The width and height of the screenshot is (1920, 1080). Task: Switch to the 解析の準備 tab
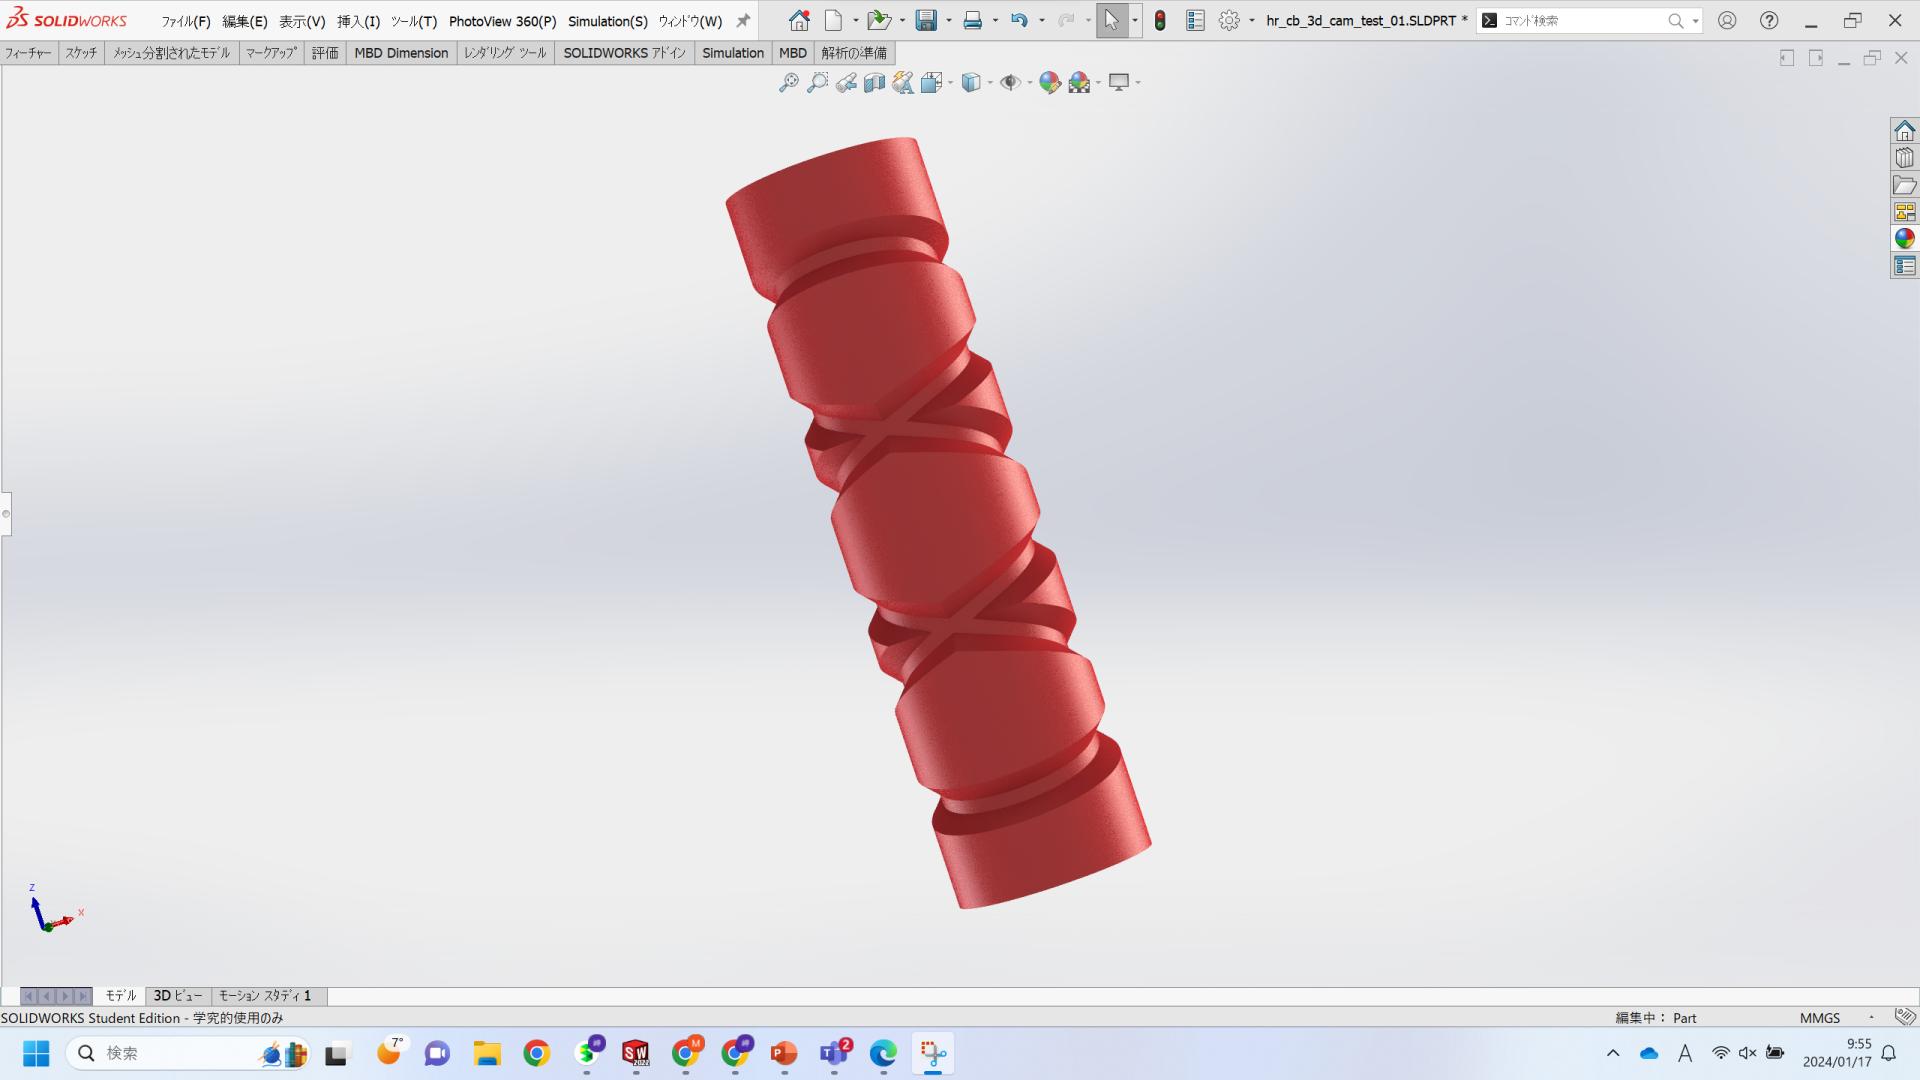(x=854, y=53)
